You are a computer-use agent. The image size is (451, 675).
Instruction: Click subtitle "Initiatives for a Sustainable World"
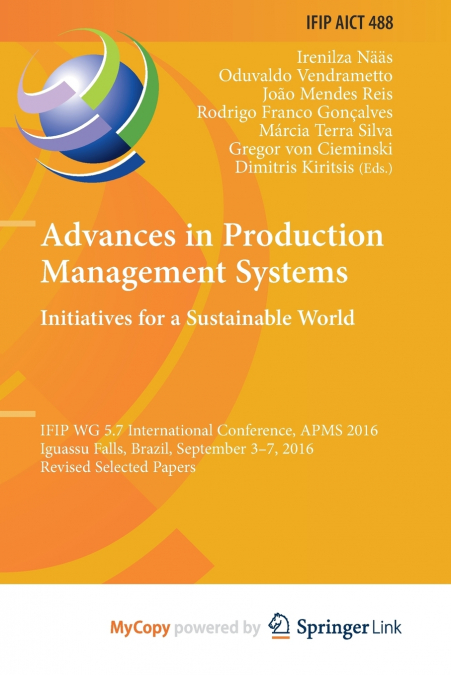[x=198, y=318]
